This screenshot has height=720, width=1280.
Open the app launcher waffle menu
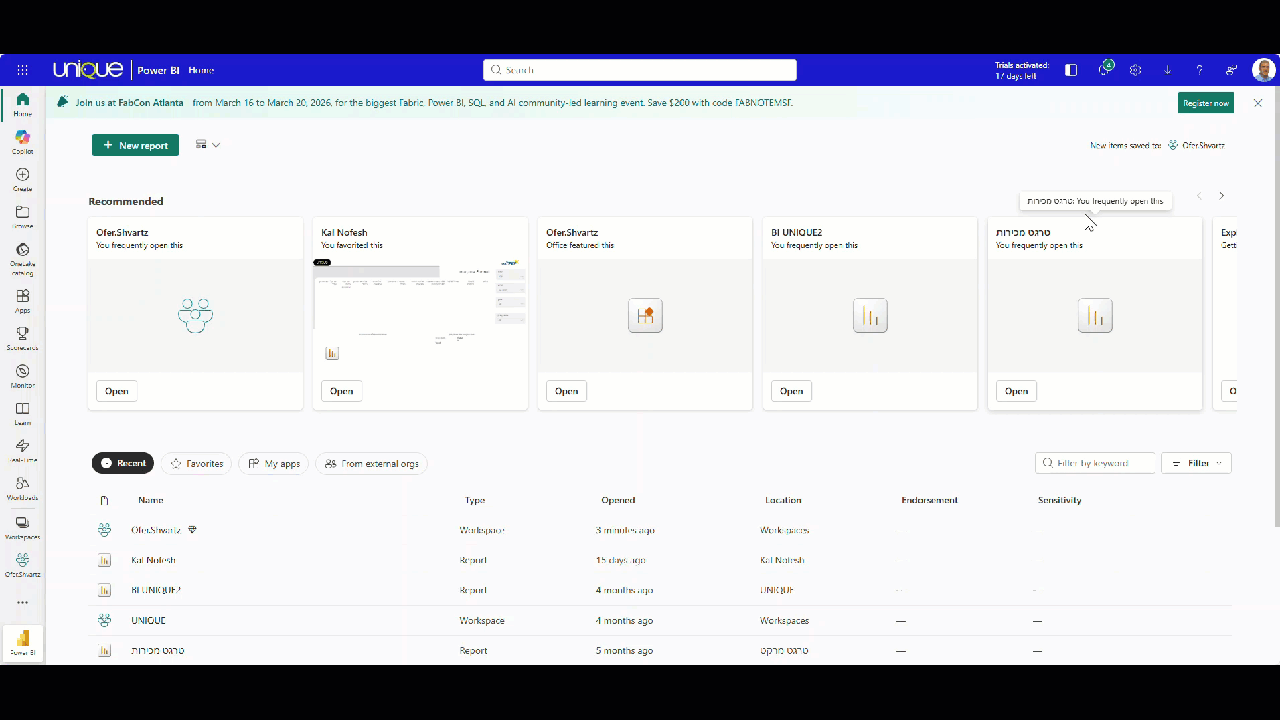tap(22, 70)
